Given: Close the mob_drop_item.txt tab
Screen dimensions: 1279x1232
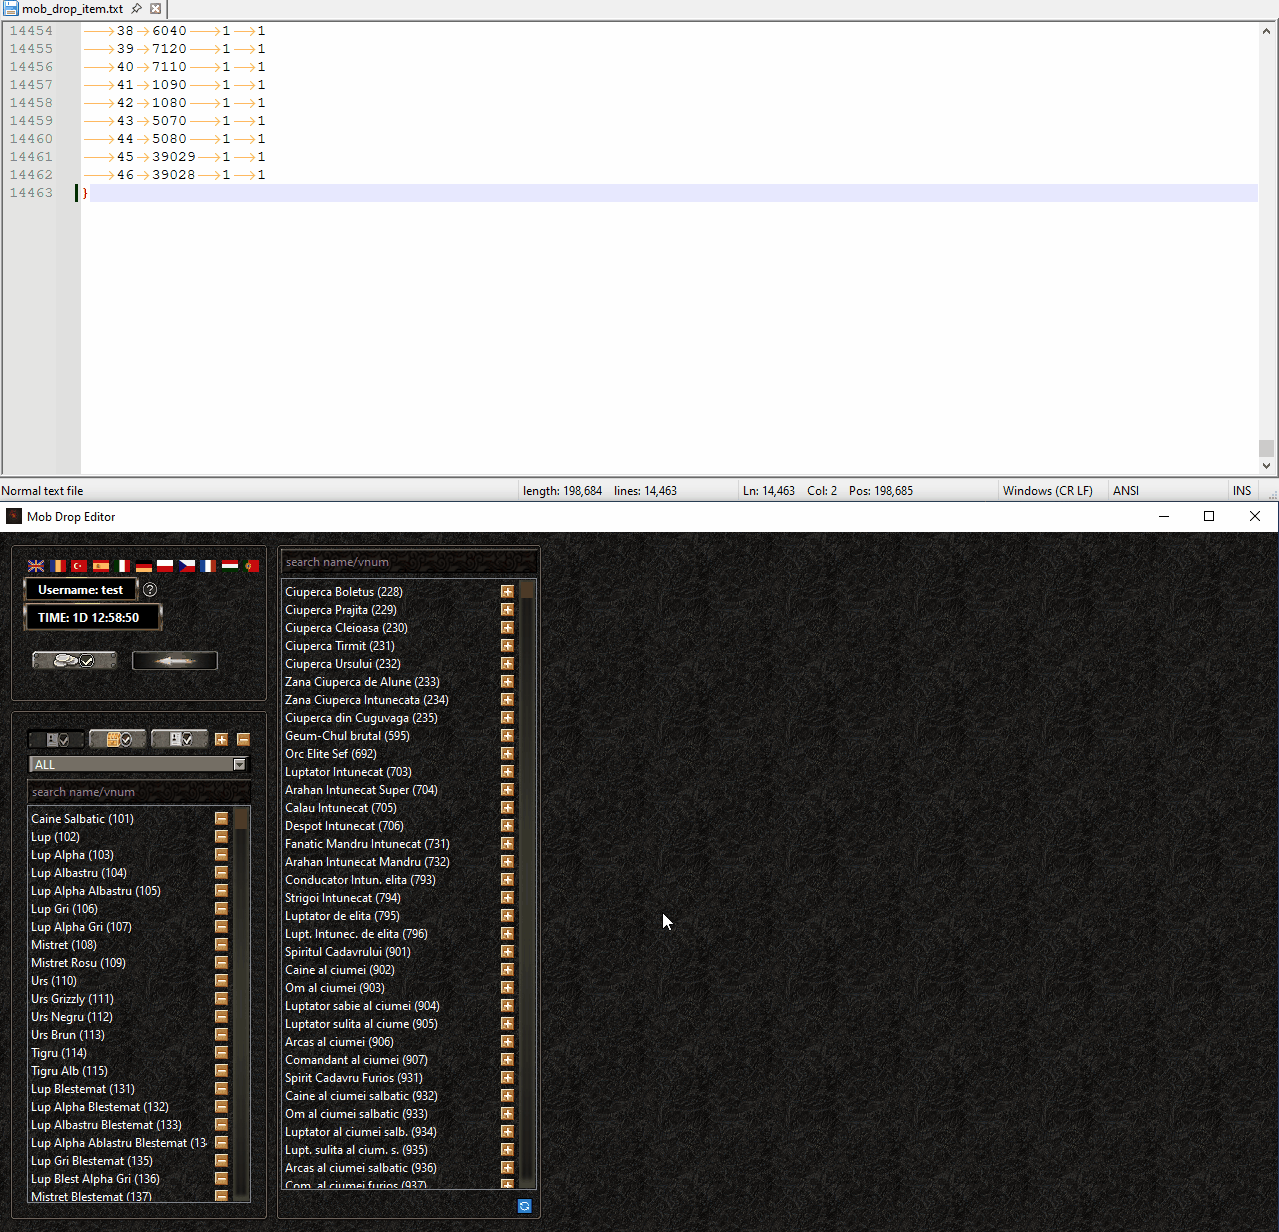Looking at the screenshot, I should (156, 9).
